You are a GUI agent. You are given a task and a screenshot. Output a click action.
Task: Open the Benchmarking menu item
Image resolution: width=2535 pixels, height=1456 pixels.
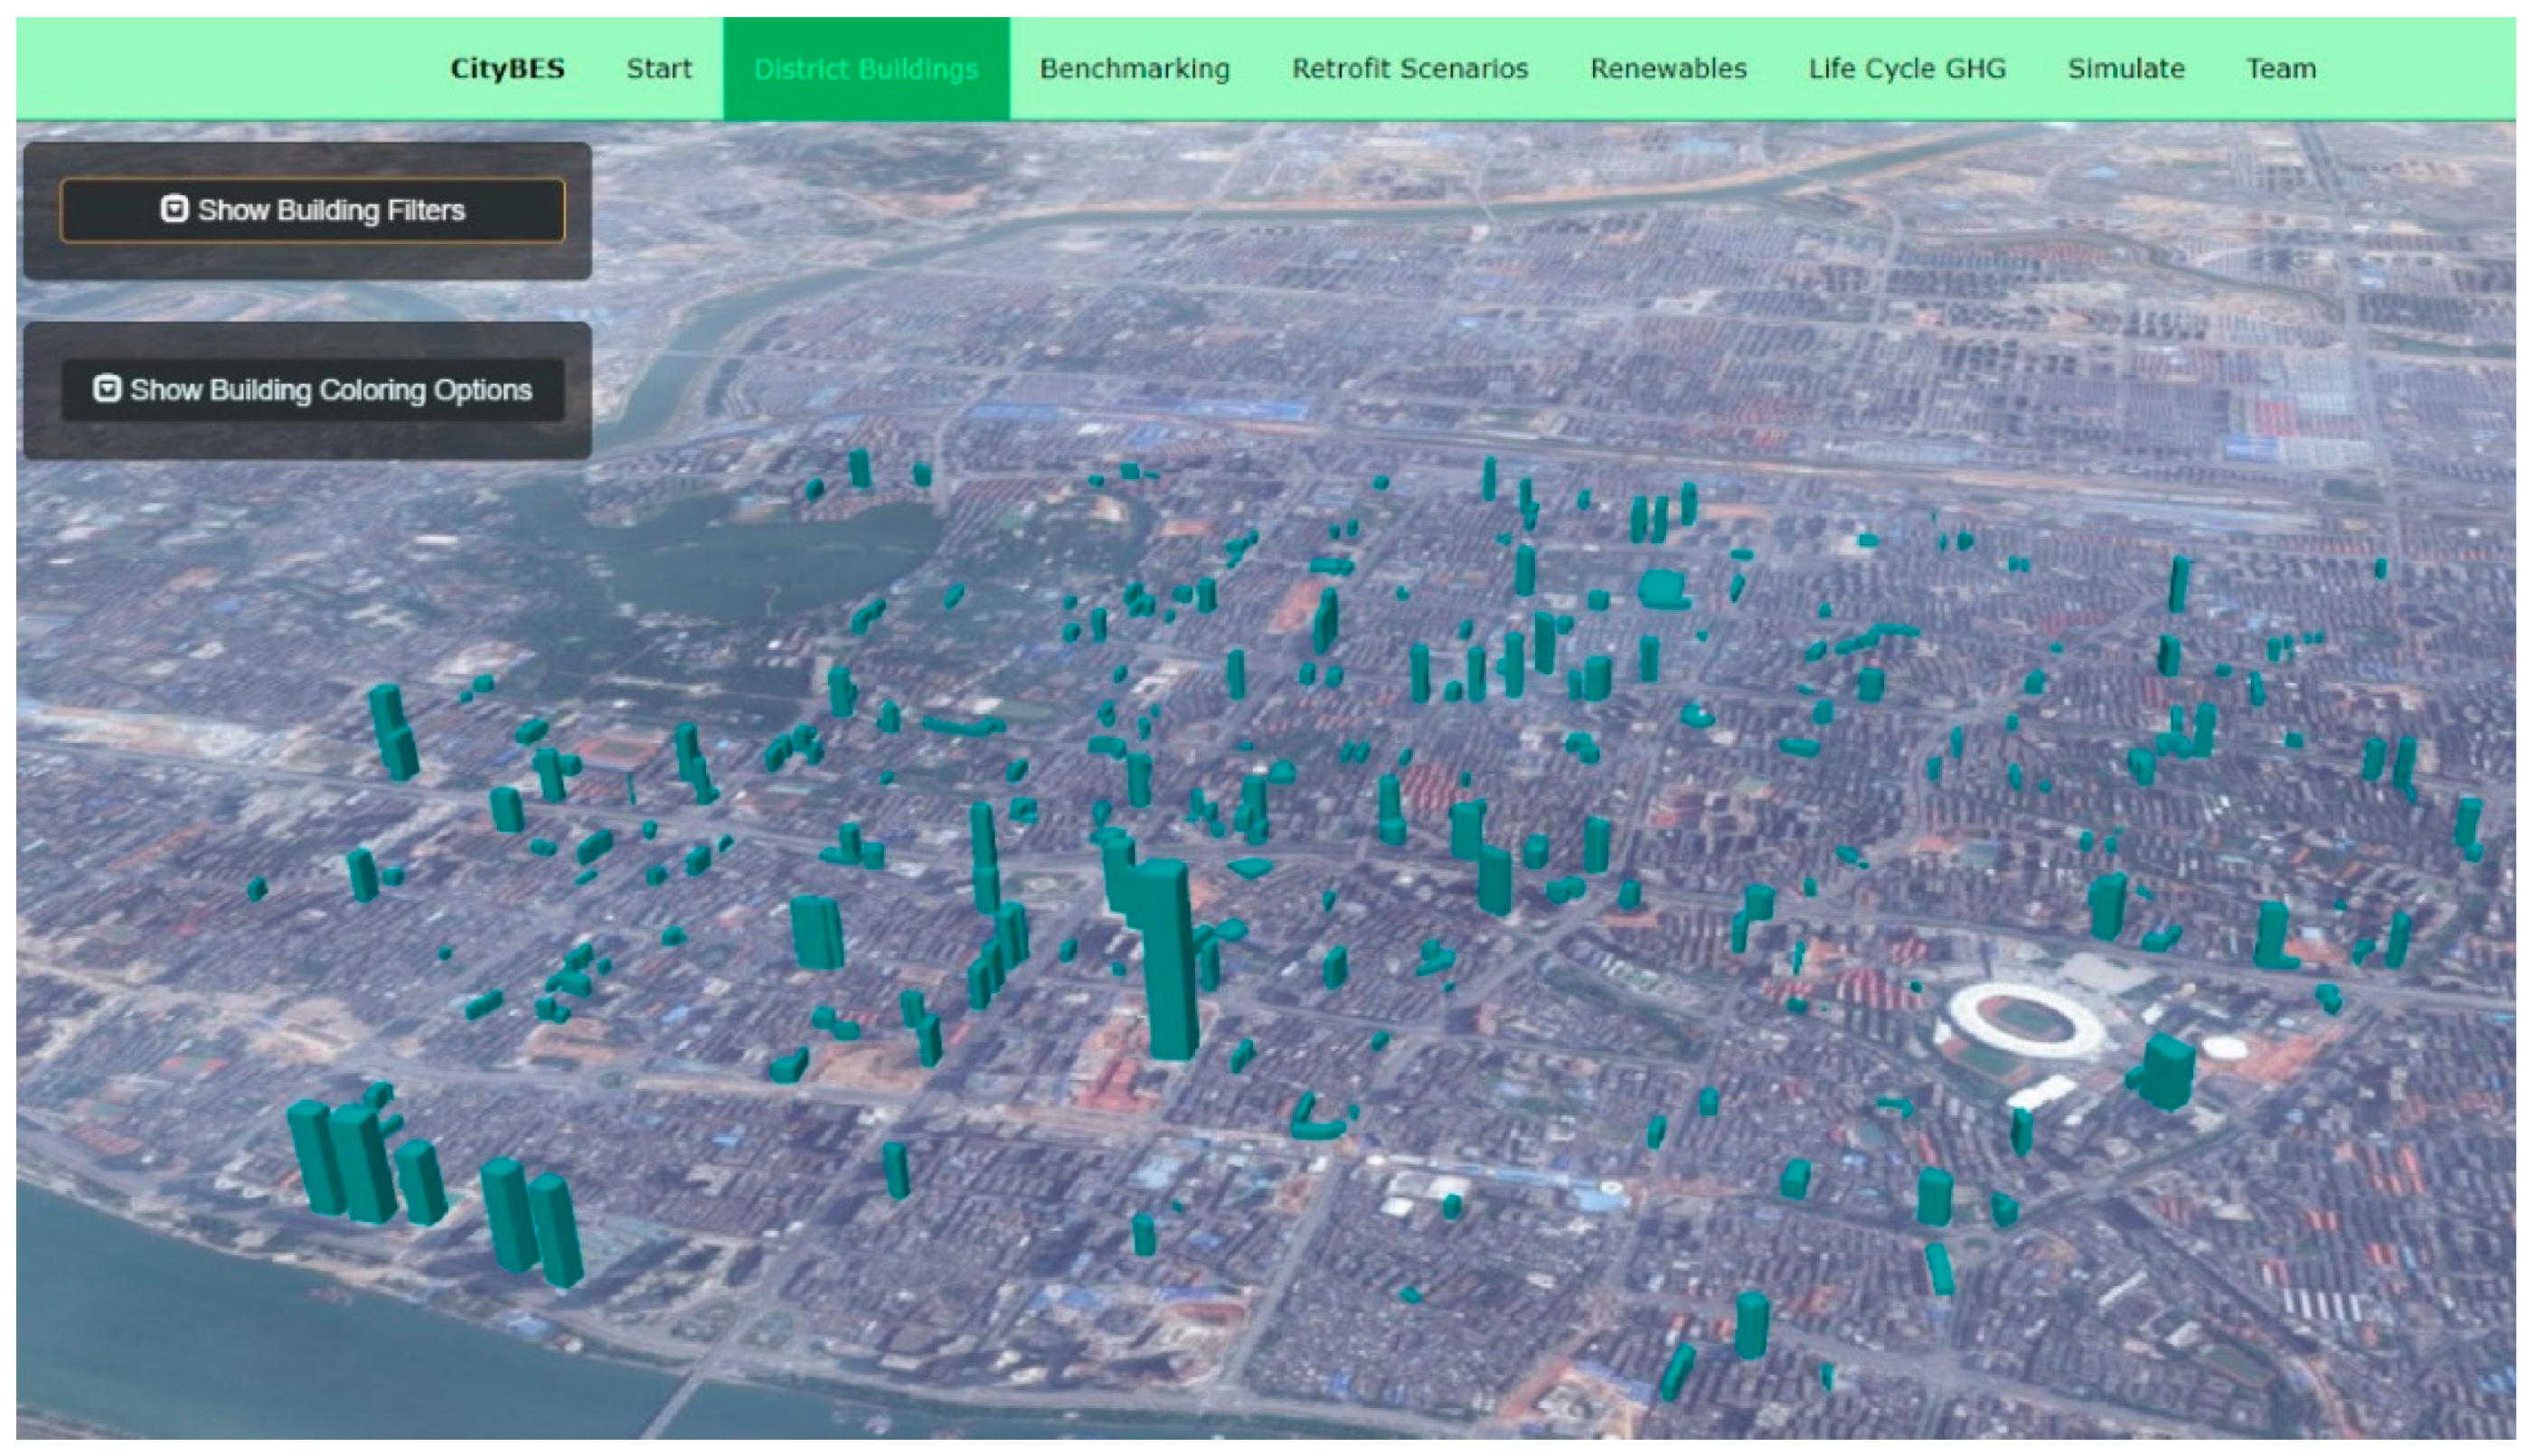[x=1134, y=69]
